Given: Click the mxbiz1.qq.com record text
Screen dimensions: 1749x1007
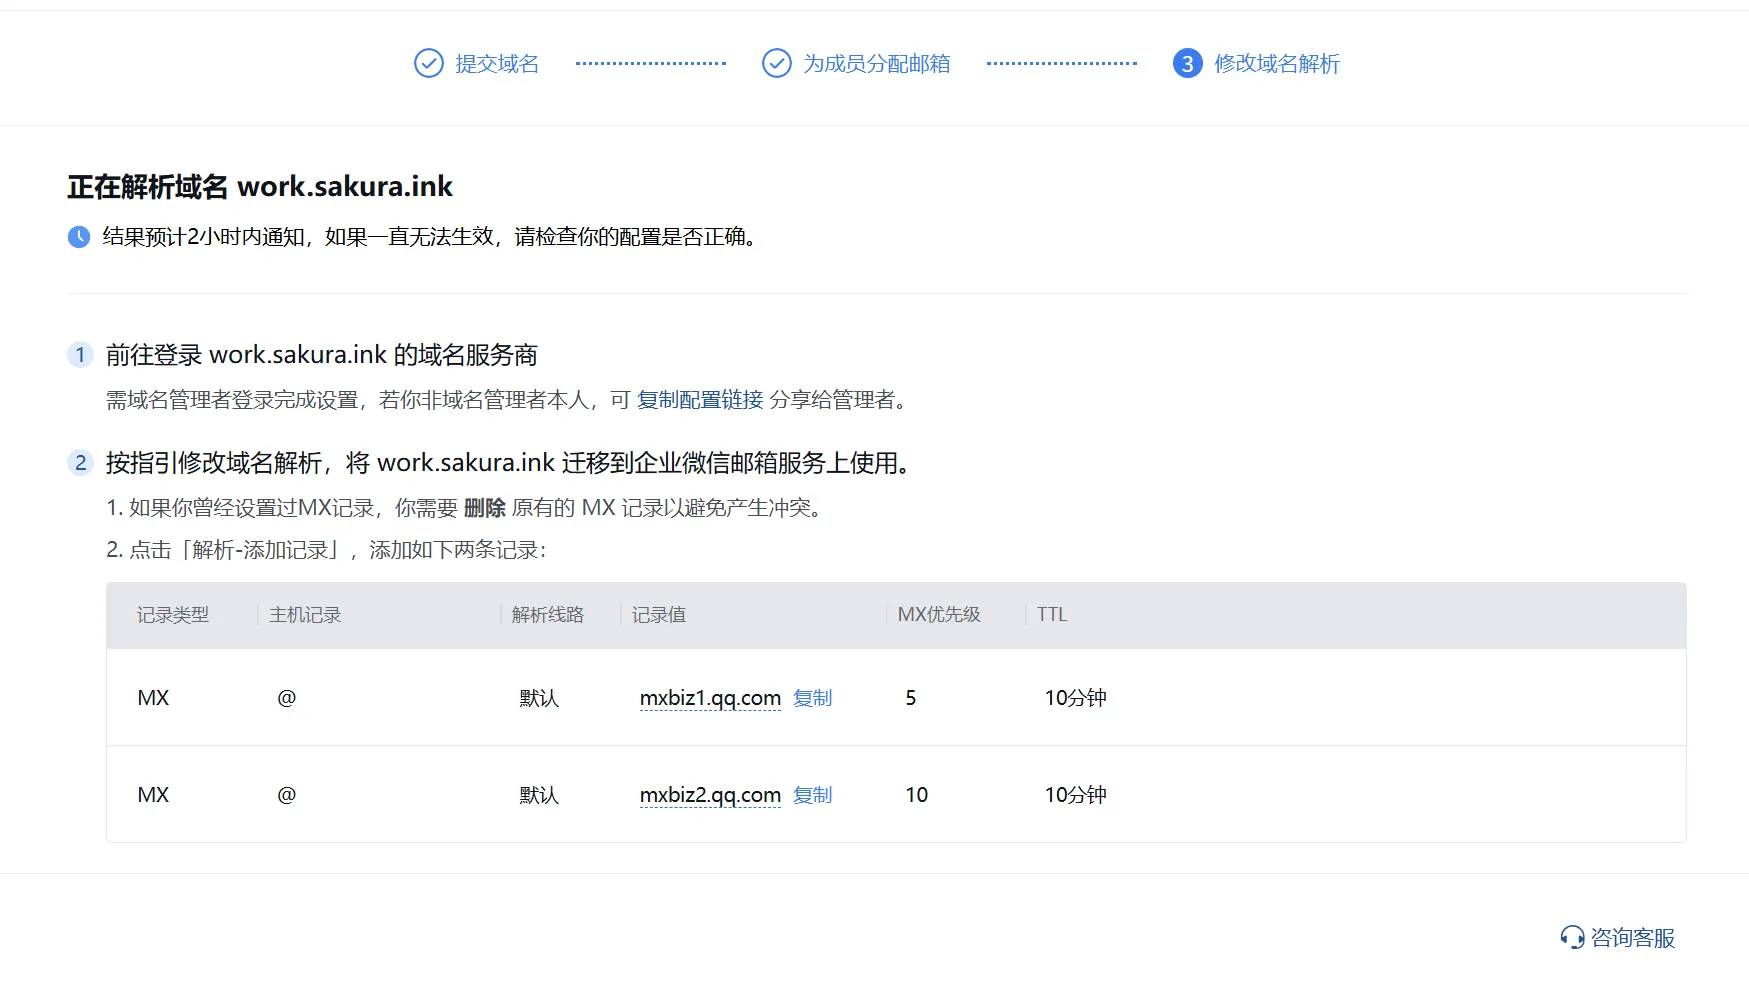Looking at the screenshot, I should click(x=710, y=698).
